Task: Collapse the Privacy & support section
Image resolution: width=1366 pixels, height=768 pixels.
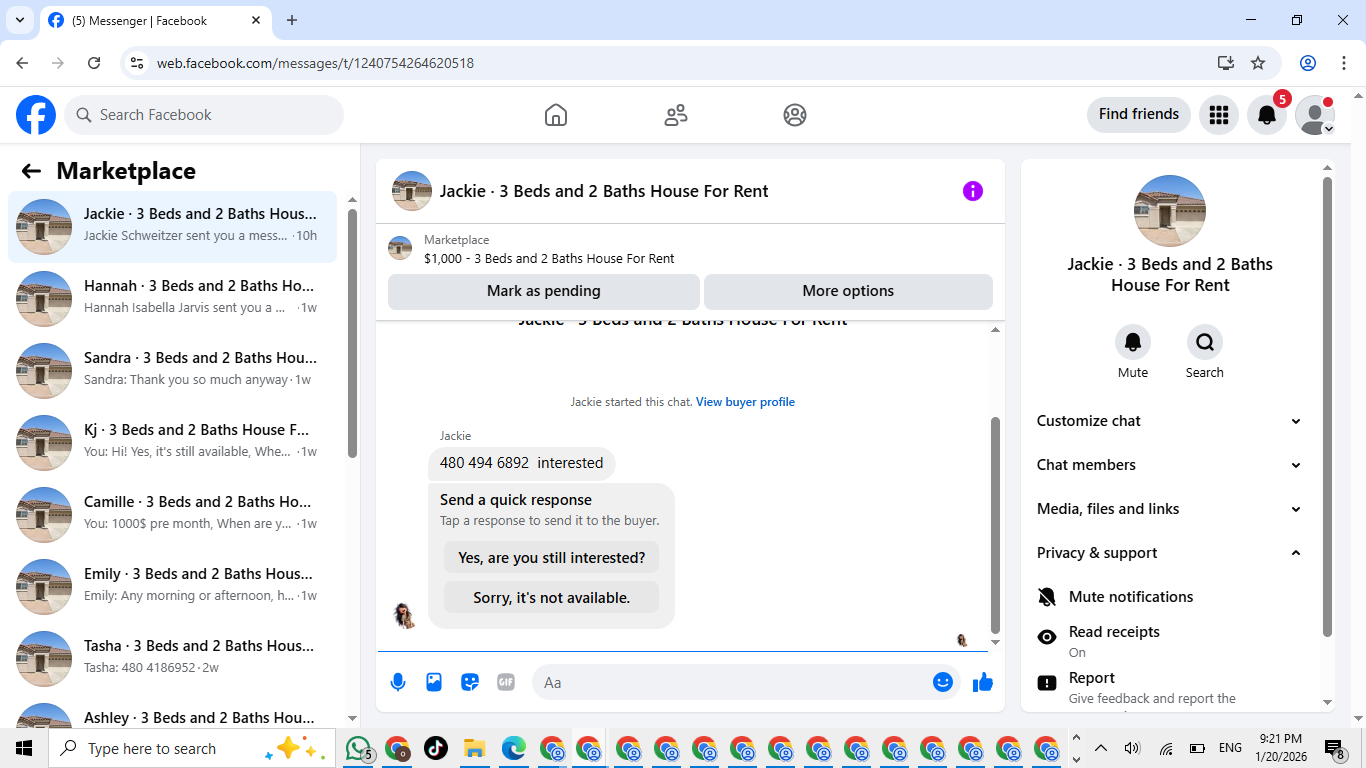Action: coord(1170,553)
